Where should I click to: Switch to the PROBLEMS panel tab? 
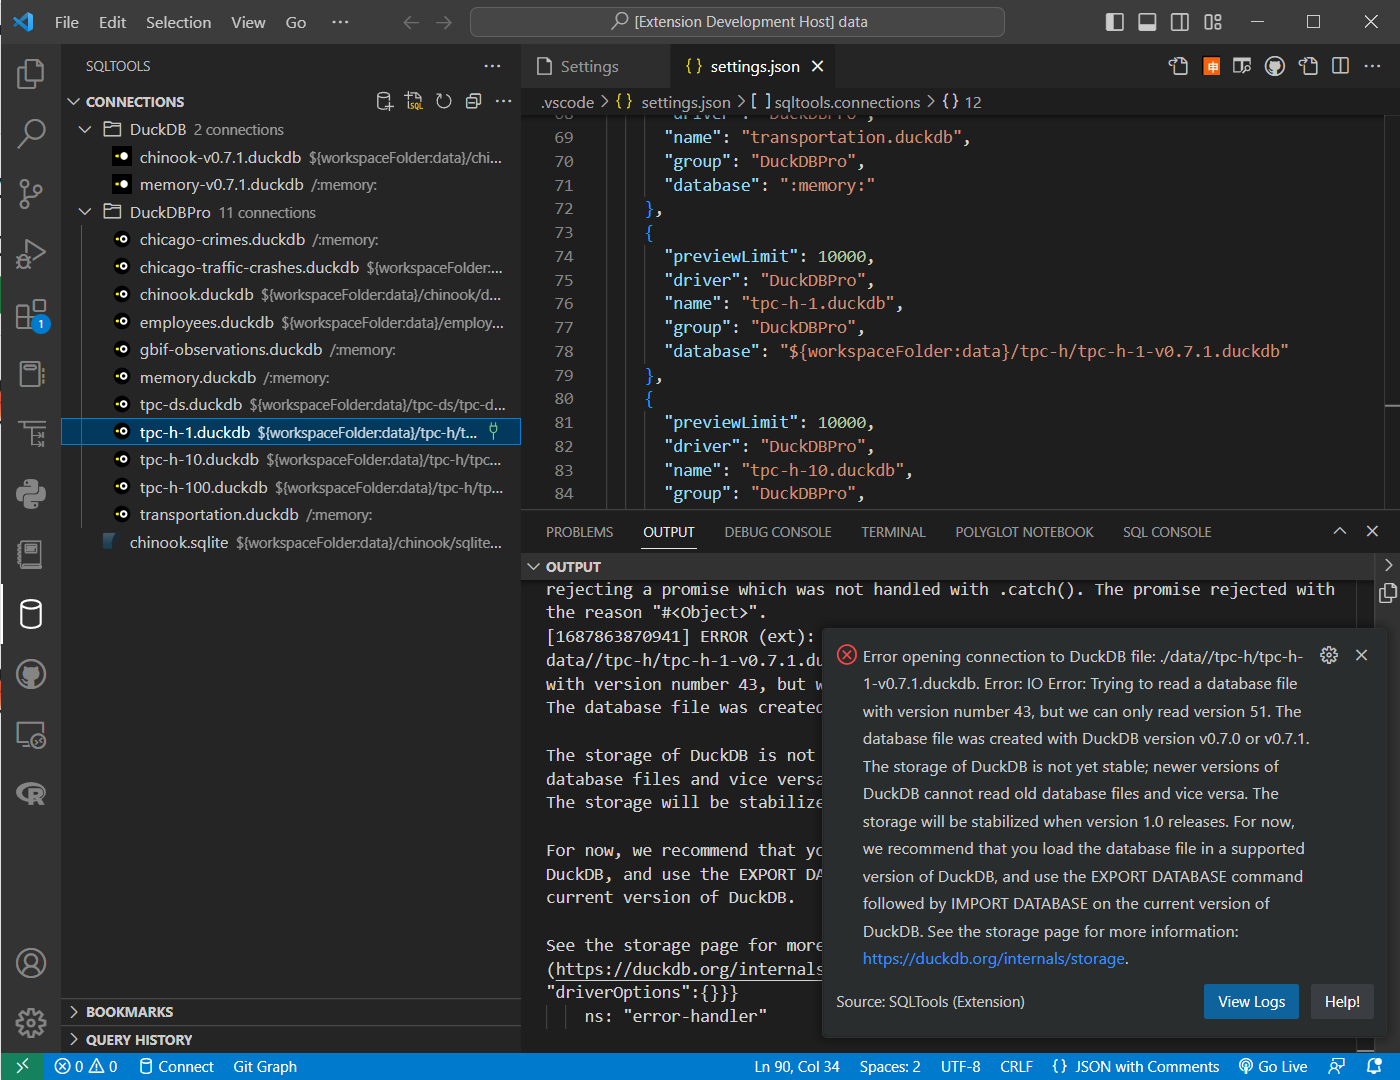[x=580, y=532]
